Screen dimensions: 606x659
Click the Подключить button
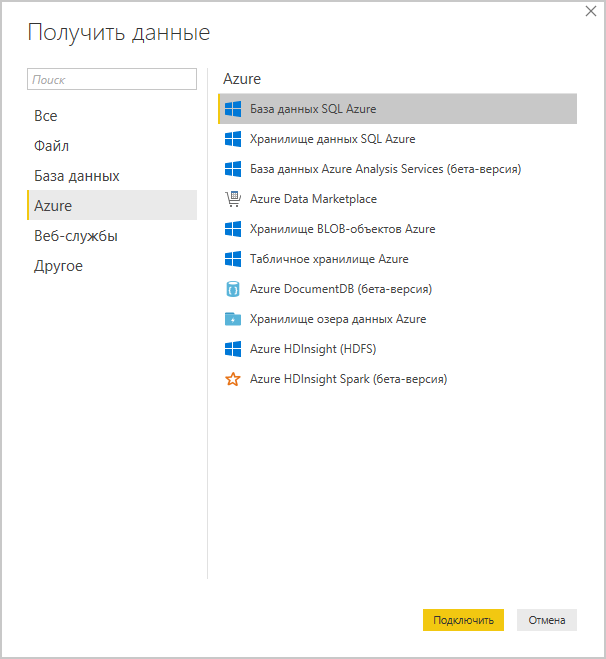point(463,620)
